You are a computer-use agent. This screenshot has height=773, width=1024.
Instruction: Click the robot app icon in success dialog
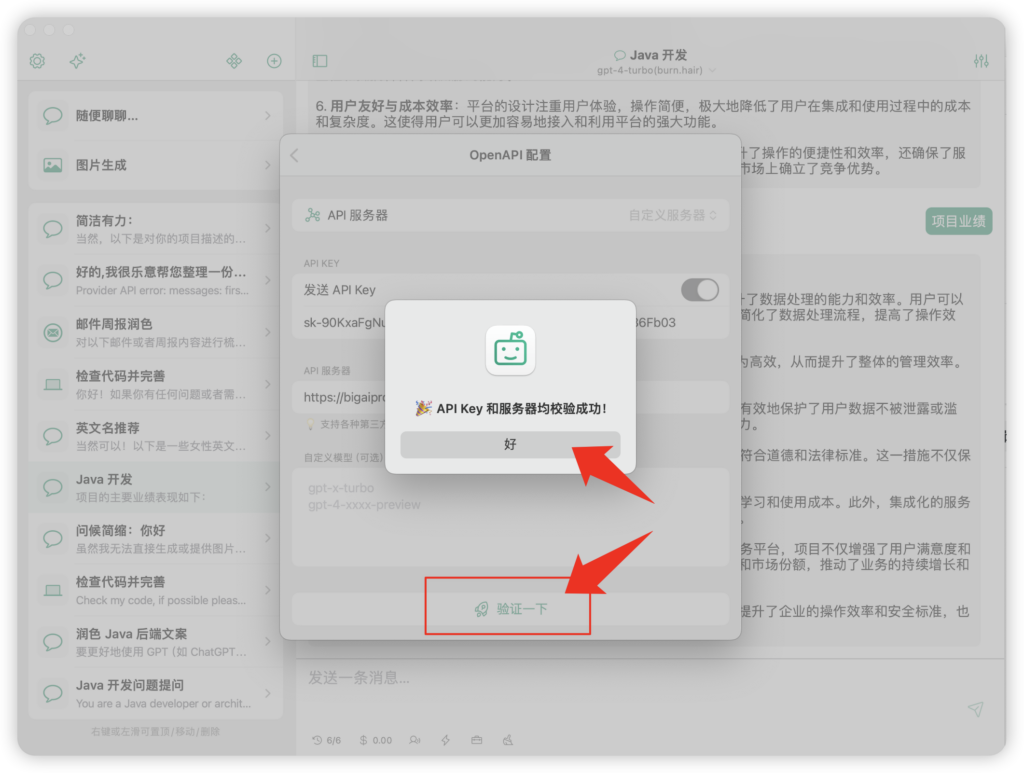point(510,351)
